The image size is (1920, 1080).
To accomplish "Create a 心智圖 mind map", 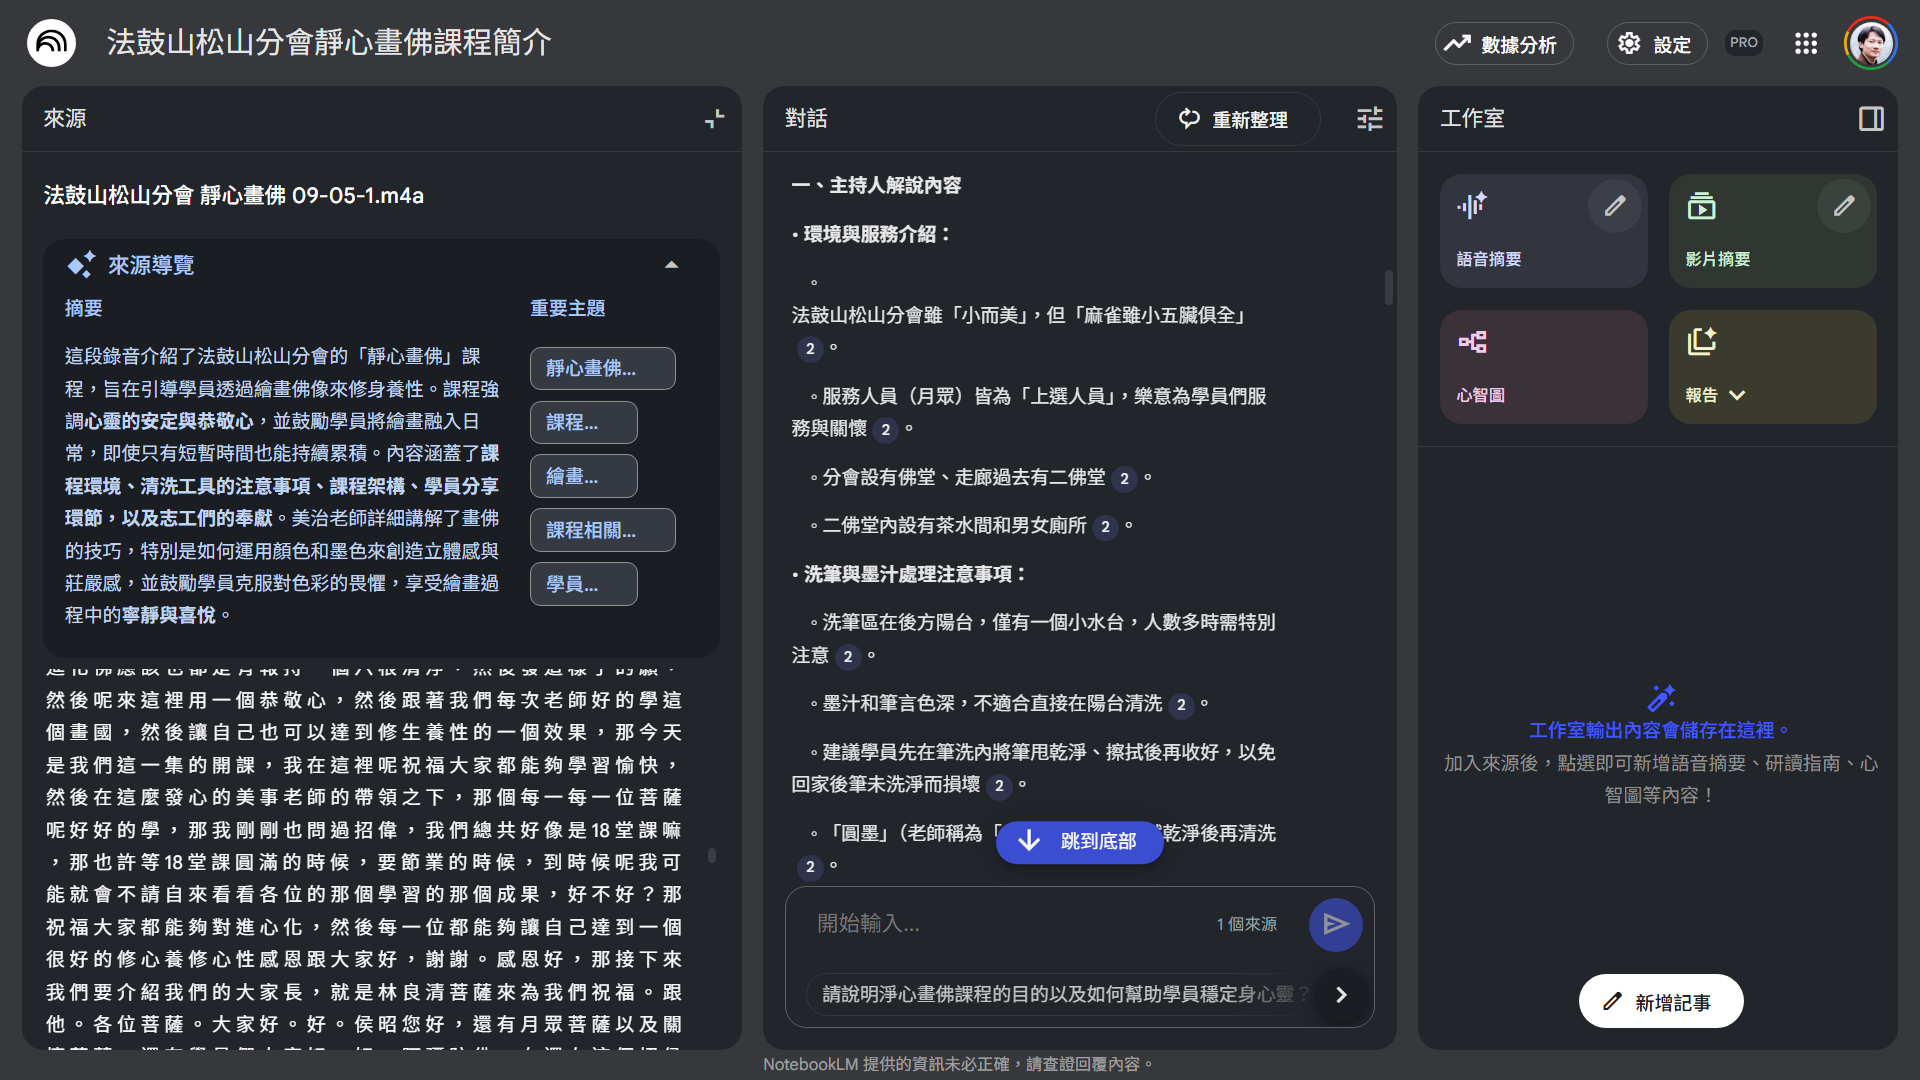I will 1543,366.
